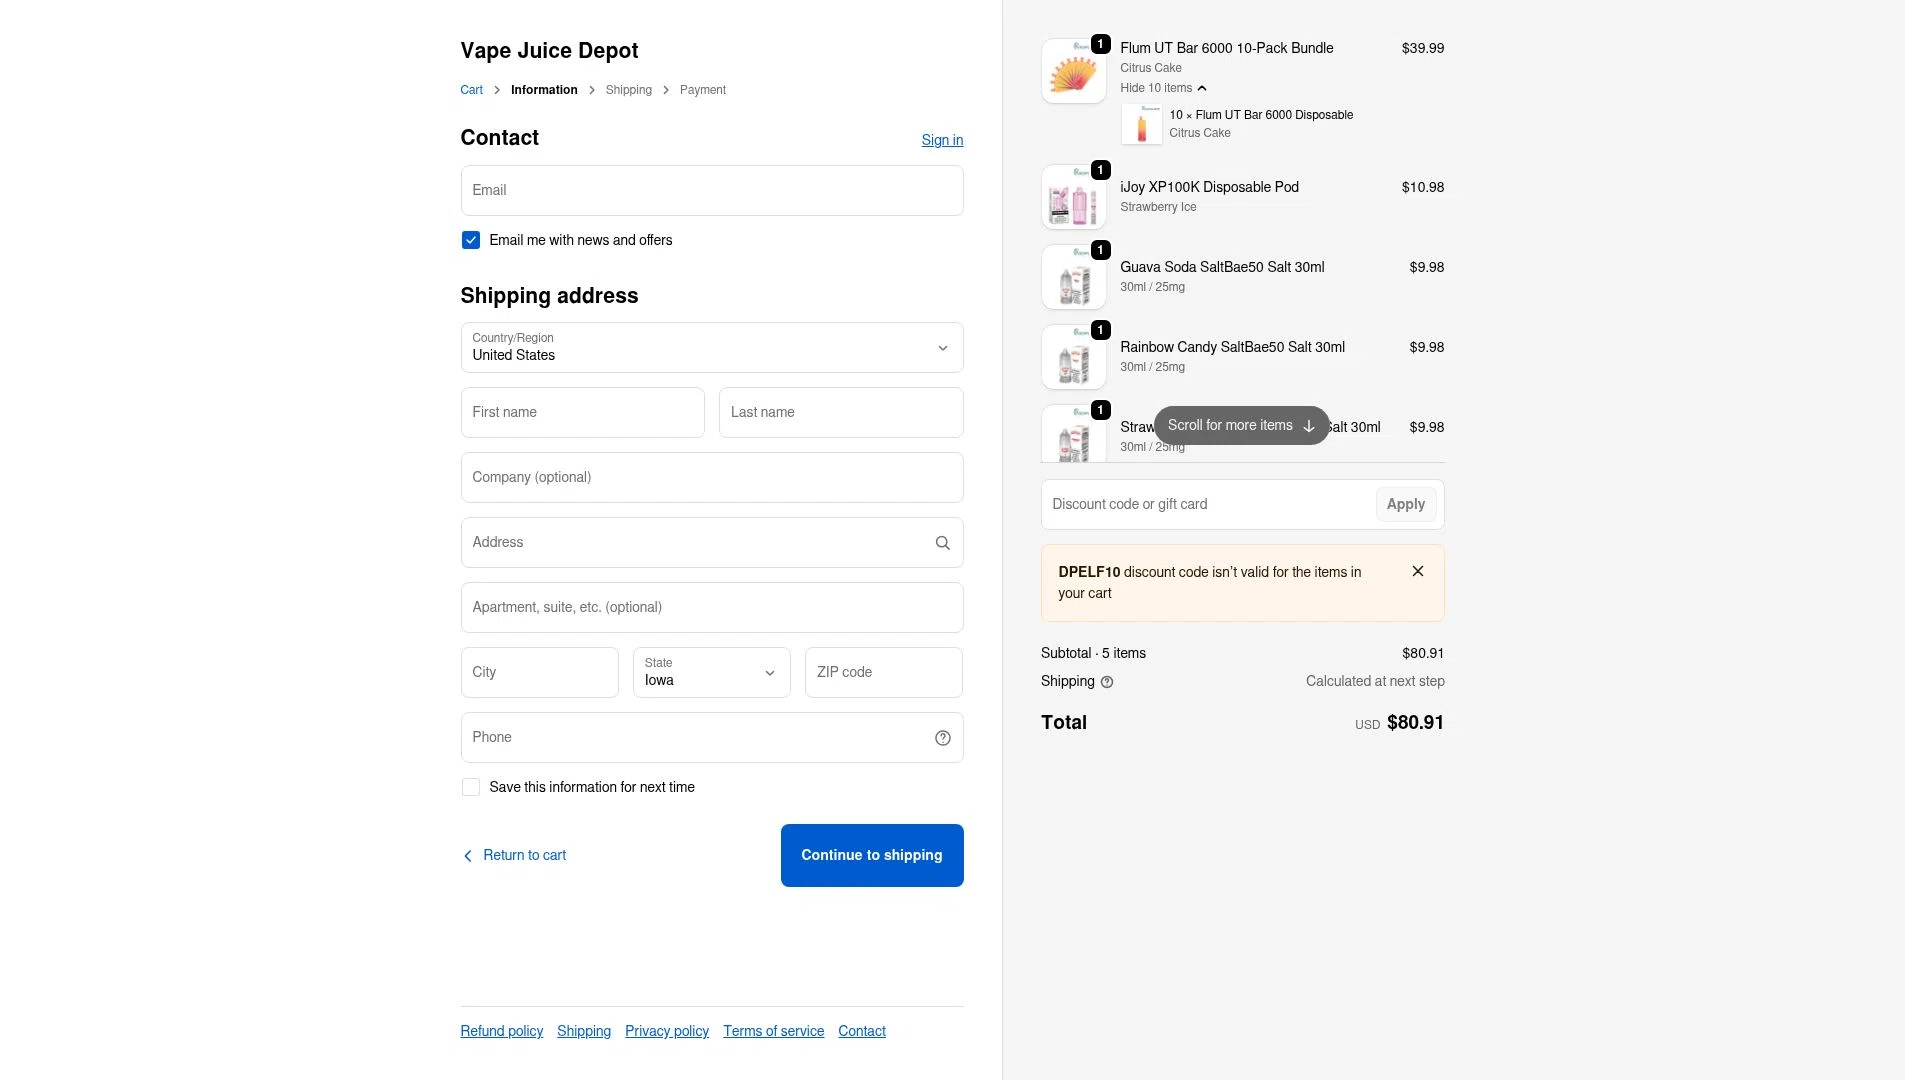Open the Flum UT Bar bundle thumbnail

click(1073, 71)
